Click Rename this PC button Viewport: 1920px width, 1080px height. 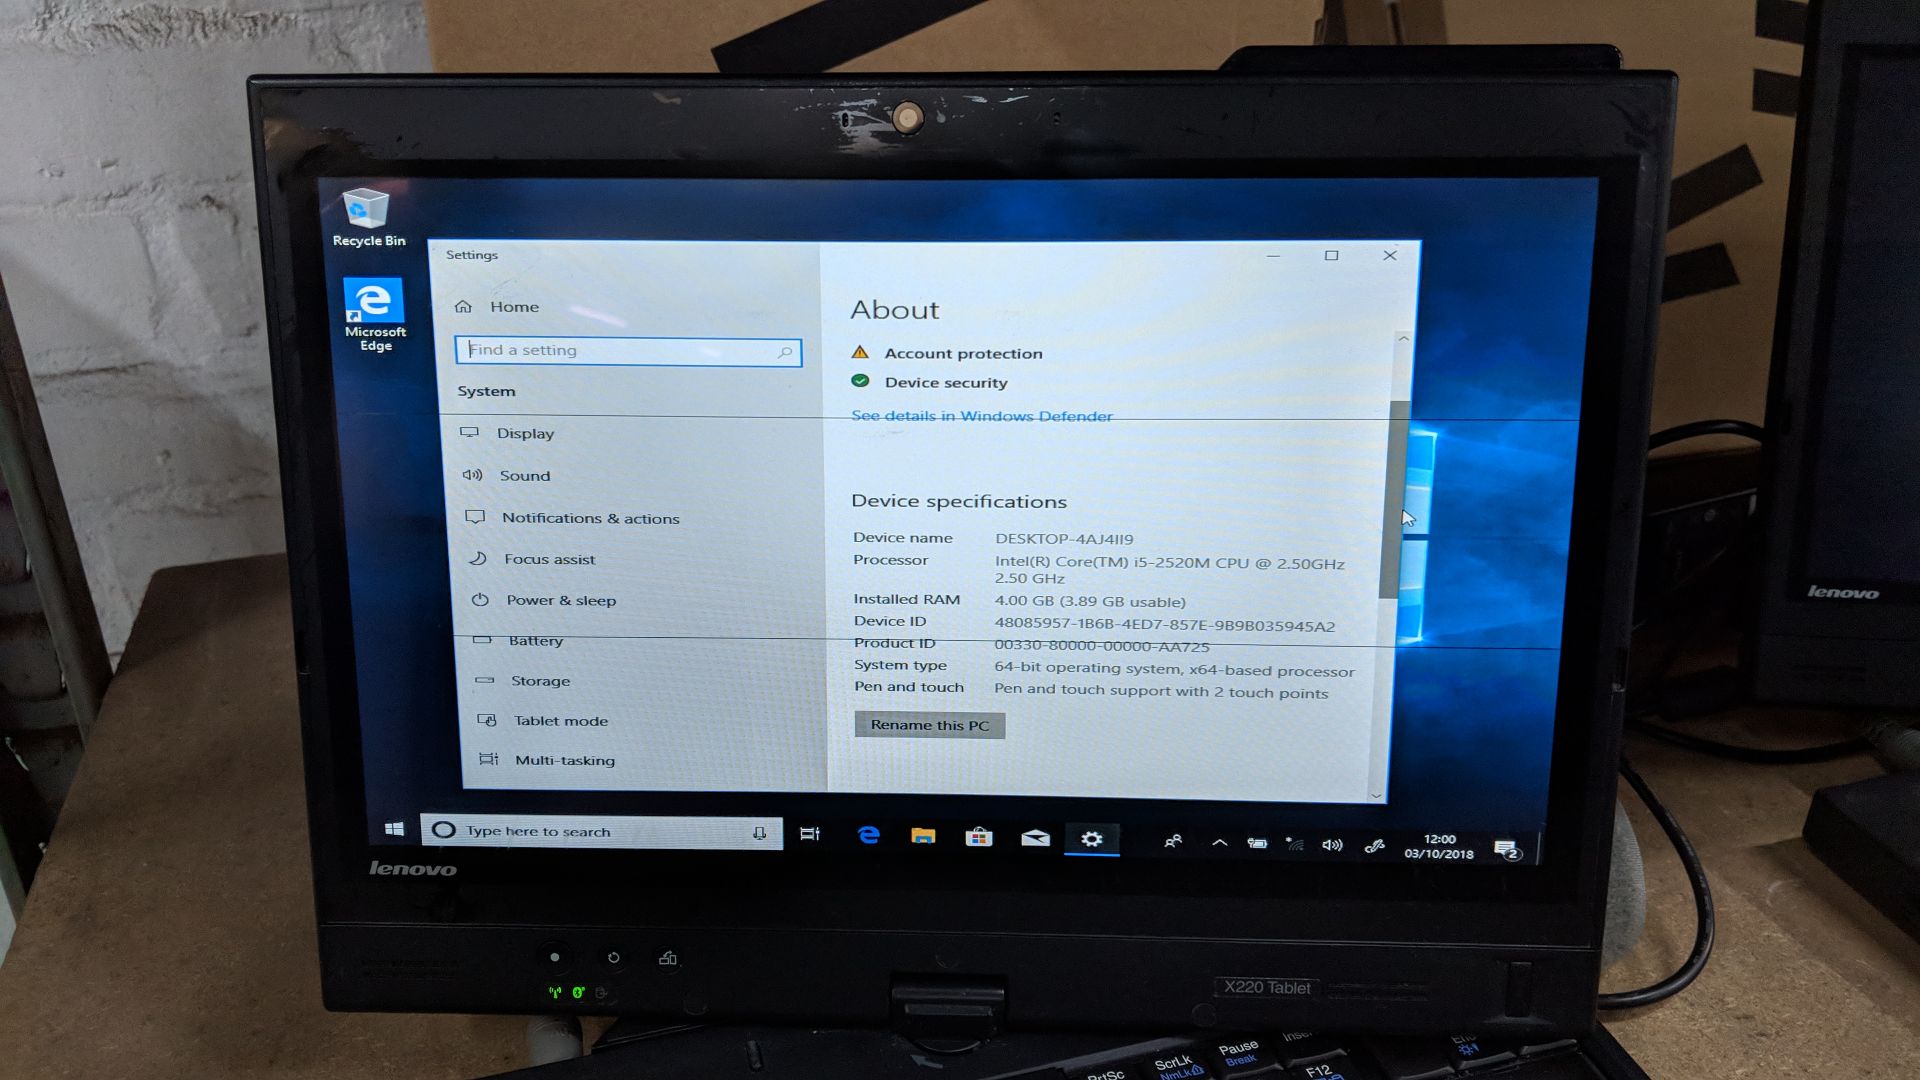[930, 724]
